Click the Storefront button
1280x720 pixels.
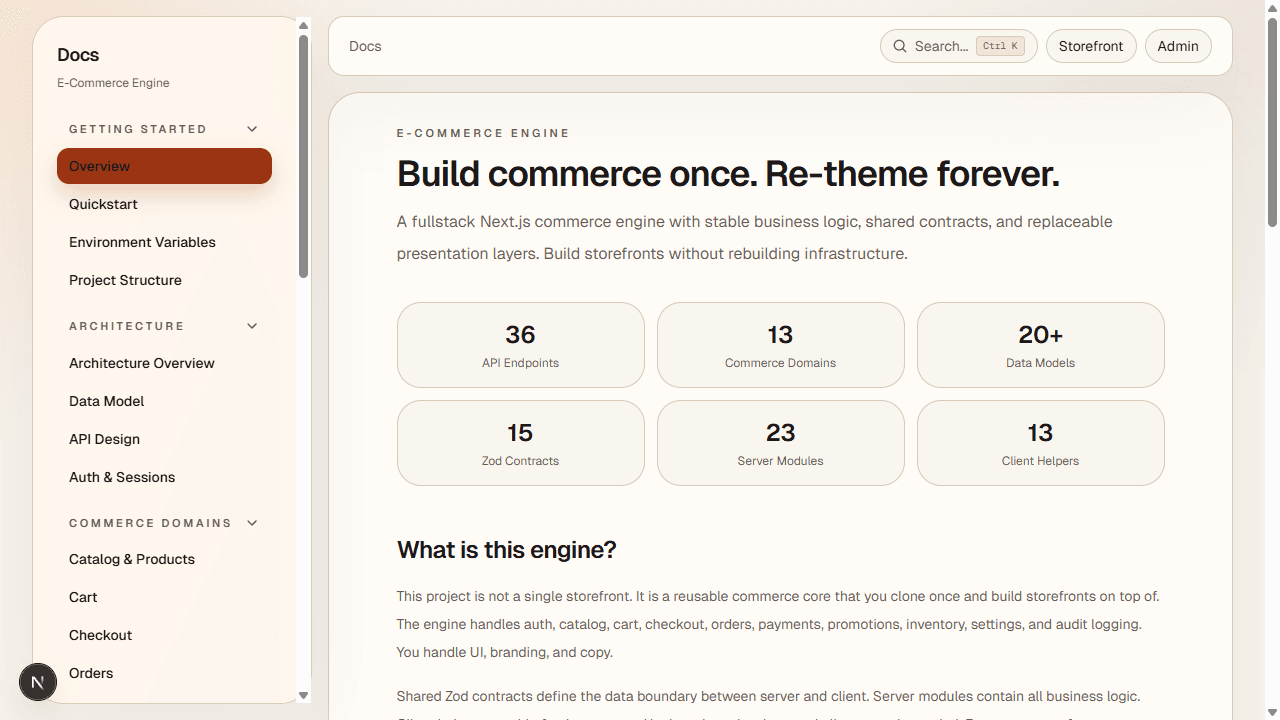(x=1091, y=46)
